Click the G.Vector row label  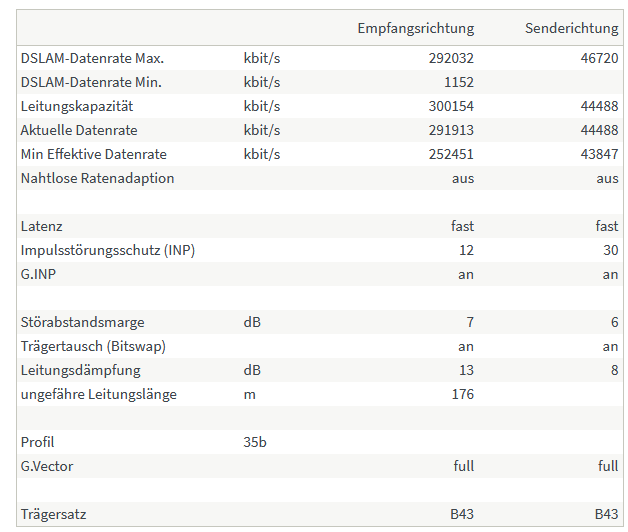click(x=46, y=467)
